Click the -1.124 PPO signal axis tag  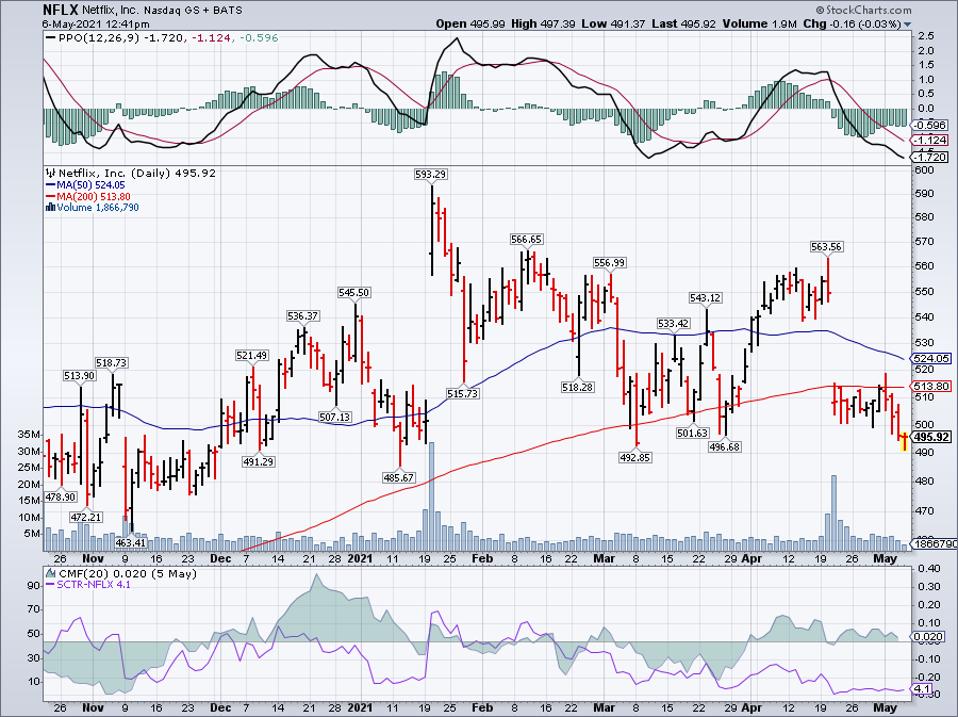point(931,140)
